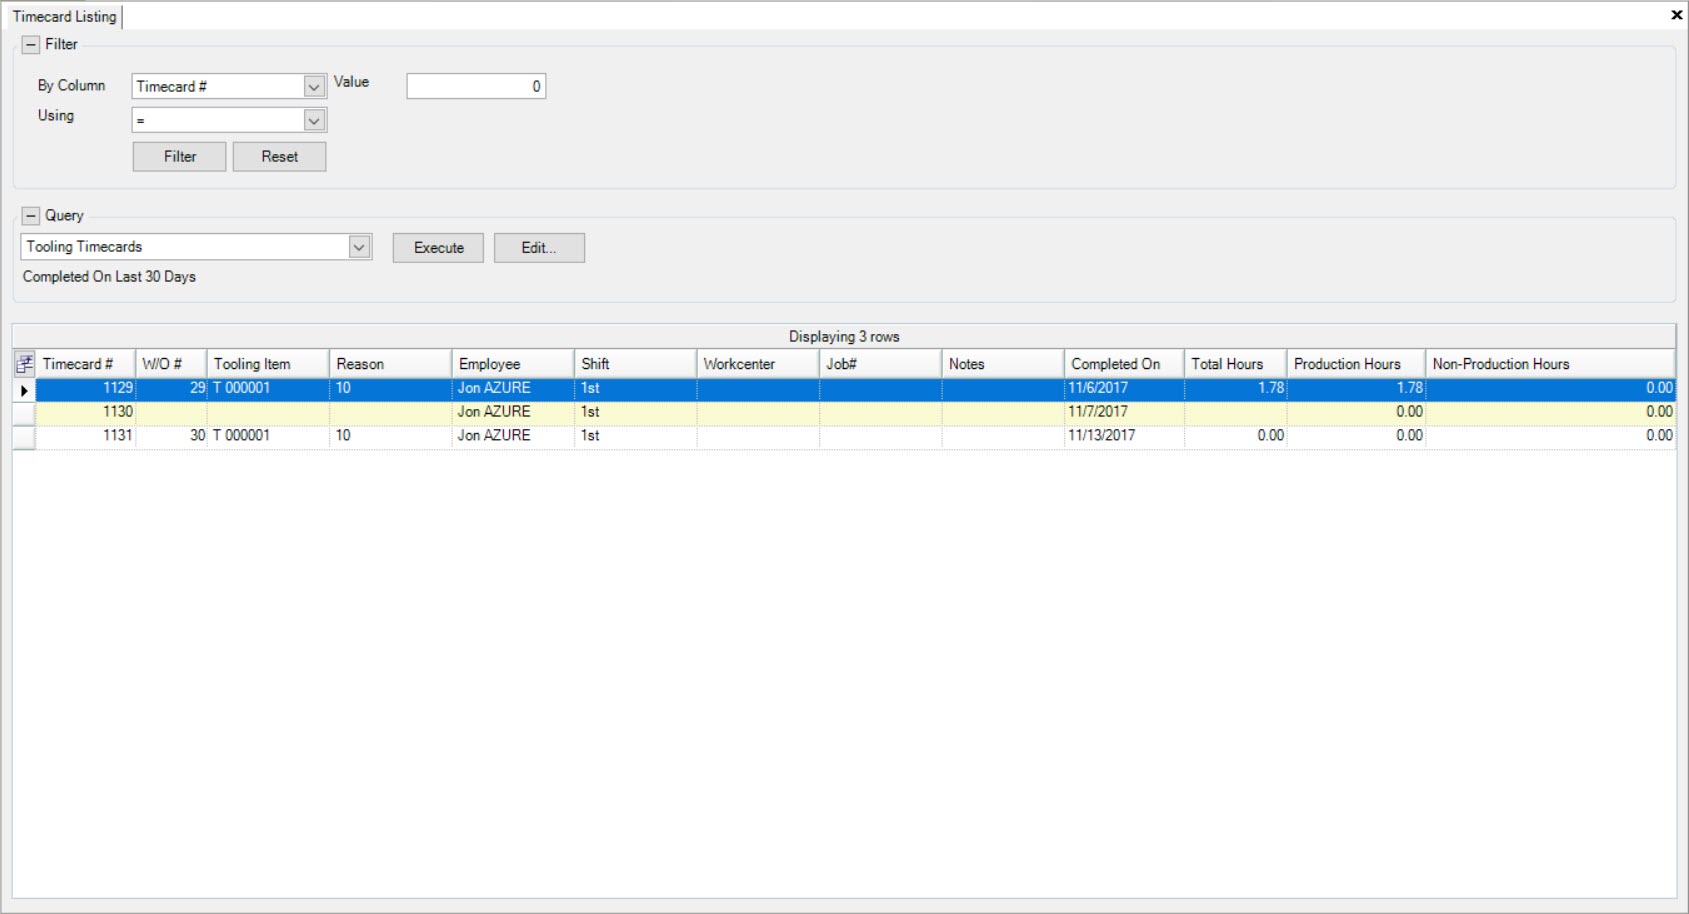The height and width of the screenshot is (914, 1689).
Task: Sort by the Employee column header
Action: [513, 364]
